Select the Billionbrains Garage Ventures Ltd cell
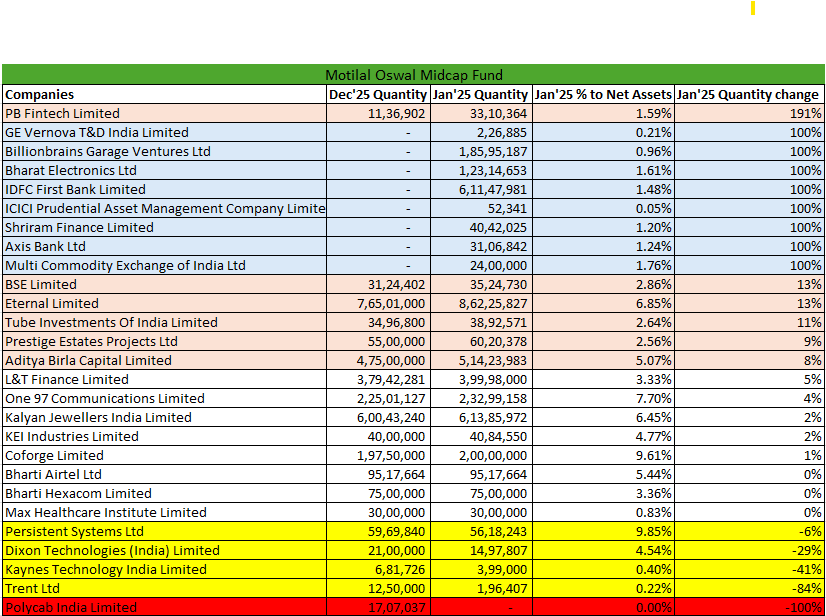This screenshot has height=616, width=826. [x=164, y=151]
